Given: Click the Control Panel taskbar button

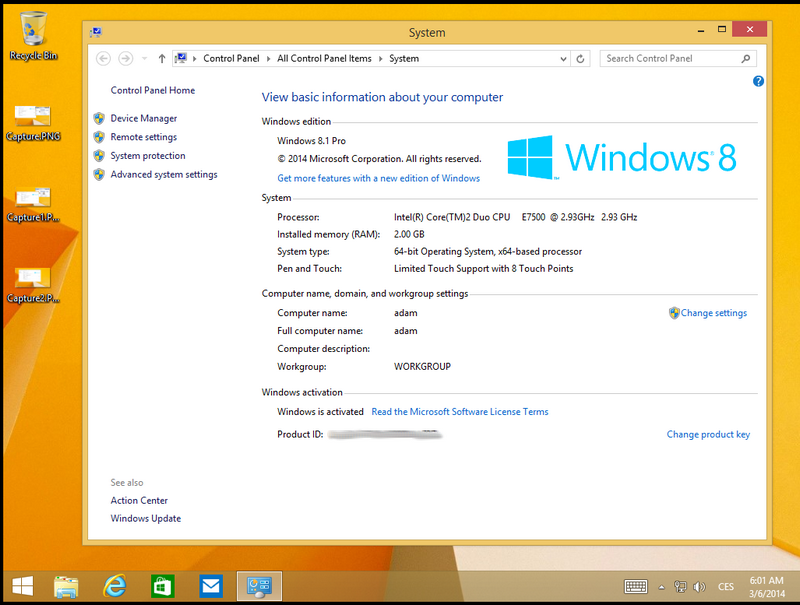Looking at the screenshot, I should pyautogui.click(x=259, y=586).
